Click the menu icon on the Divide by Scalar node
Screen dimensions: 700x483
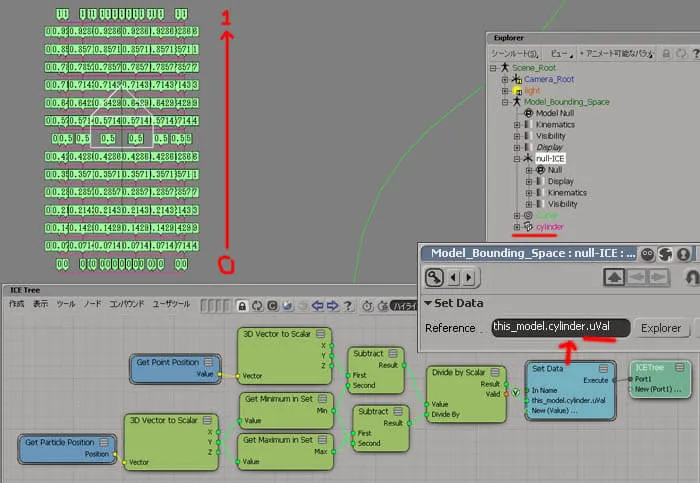tap(495, 372)
